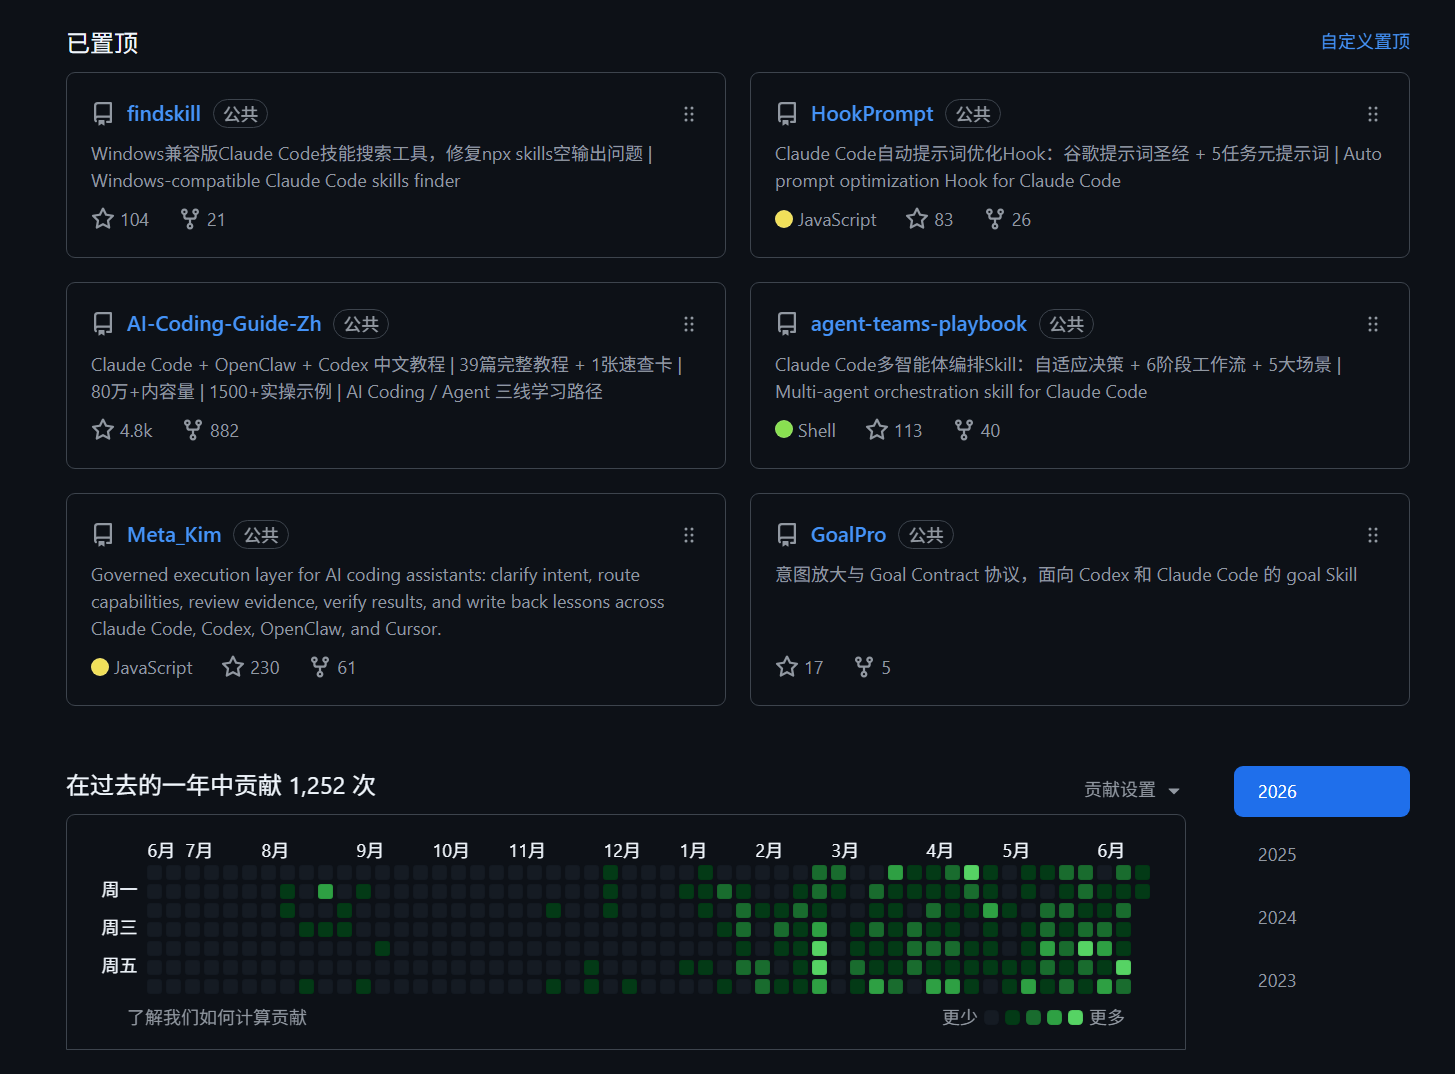Click the repository icon beside Meta_Kim

pos(103,535)
